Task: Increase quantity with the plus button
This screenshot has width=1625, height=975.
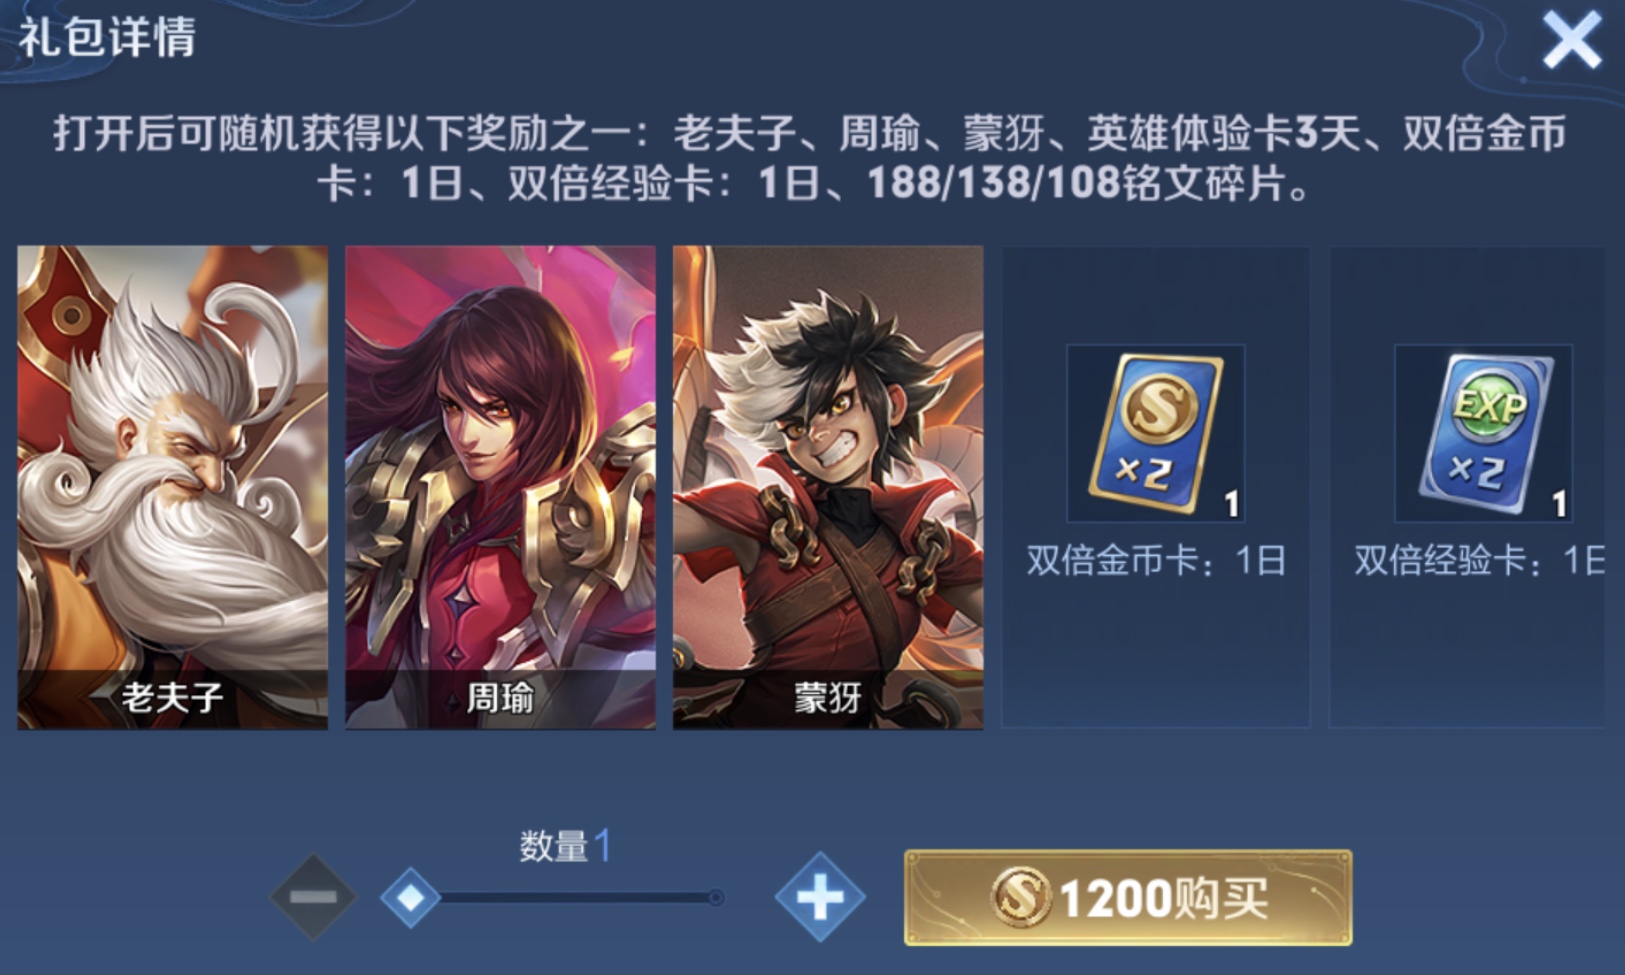Action: pos(820,897)
